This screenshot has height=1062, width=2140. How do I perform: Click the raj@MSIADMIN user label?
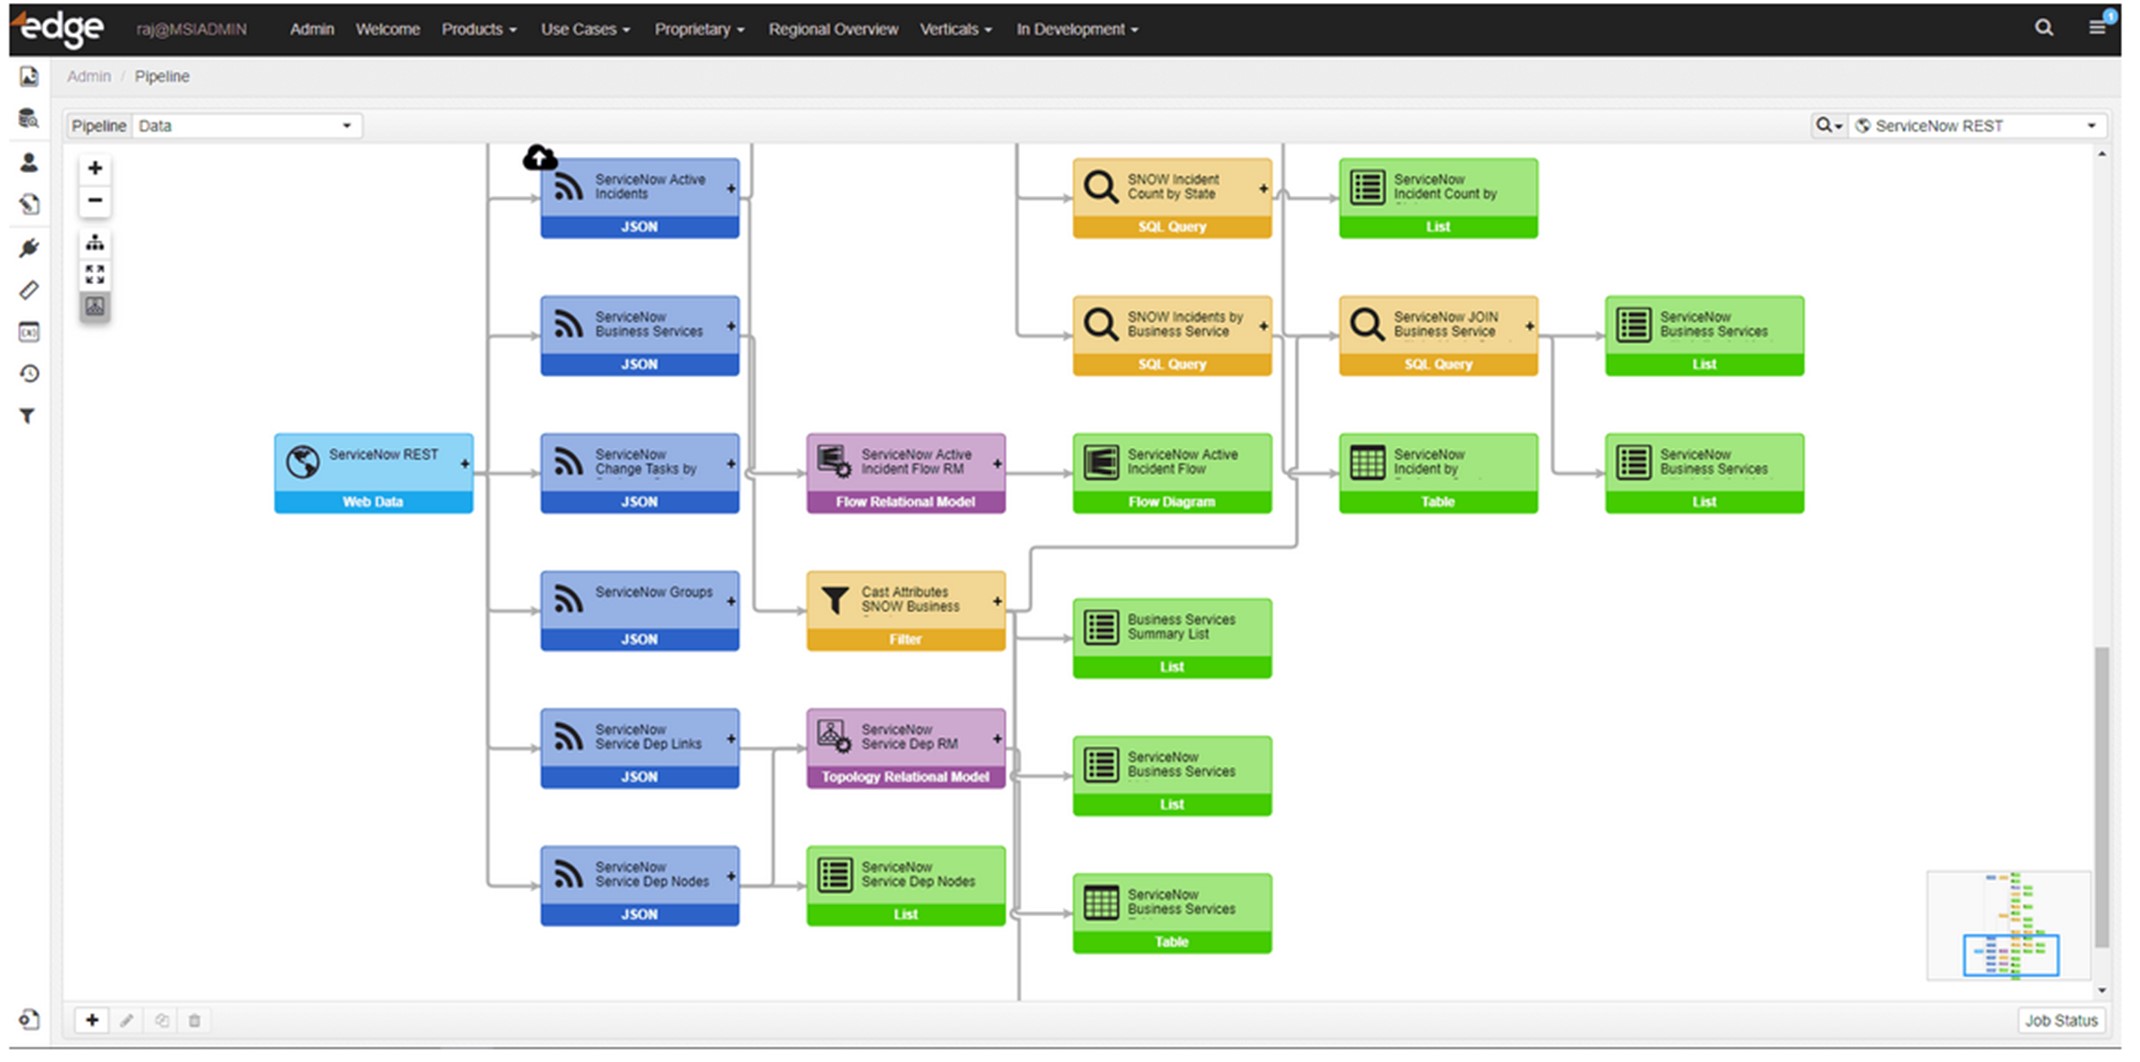coord(191,29)
